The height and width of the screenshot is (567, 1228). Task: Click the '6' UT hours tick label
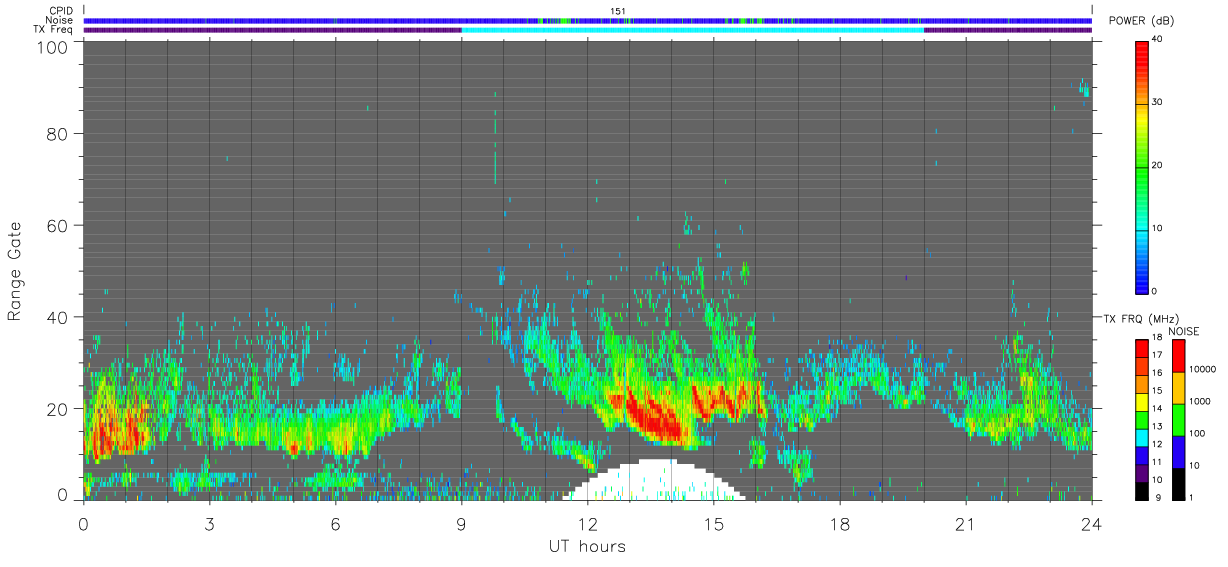click(335, 523)
